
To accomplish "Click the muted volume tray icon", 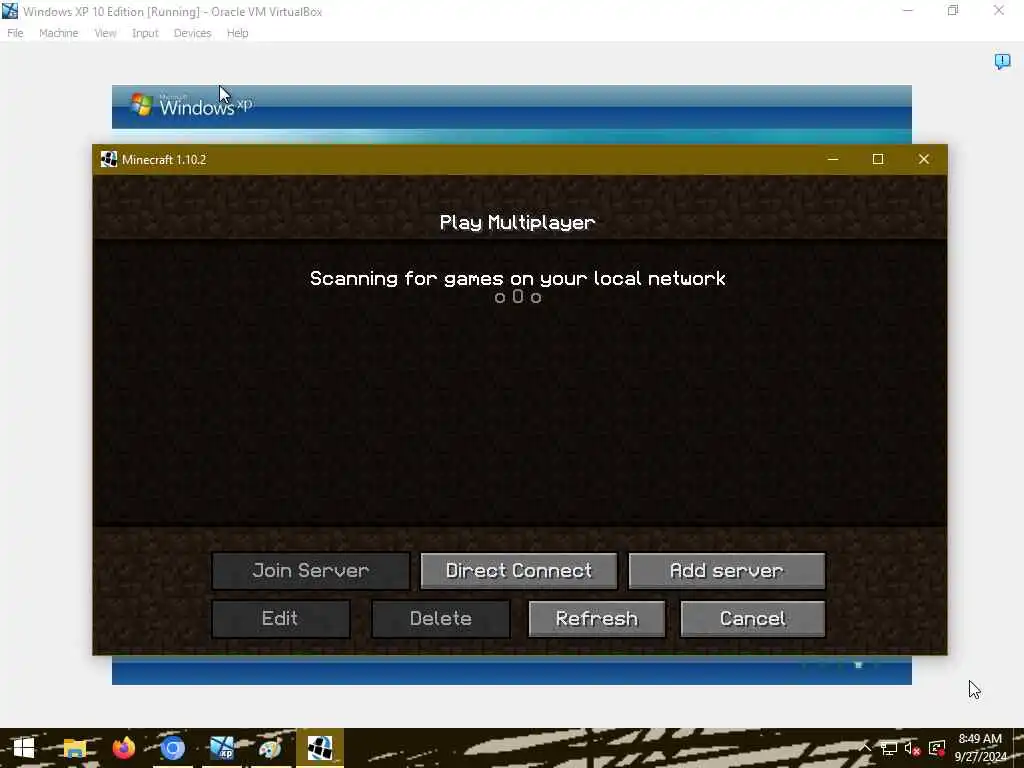I will (912, 748).
